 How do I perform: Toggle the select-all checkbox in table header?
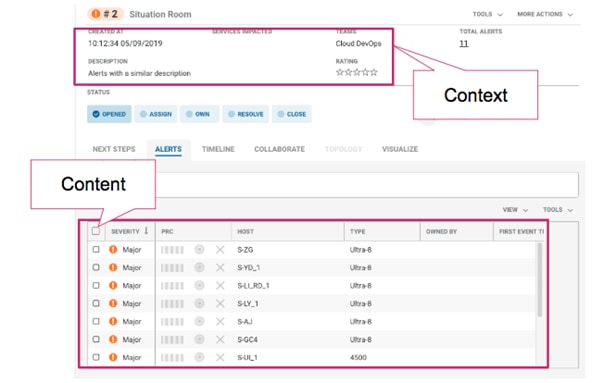coord(96,231)
